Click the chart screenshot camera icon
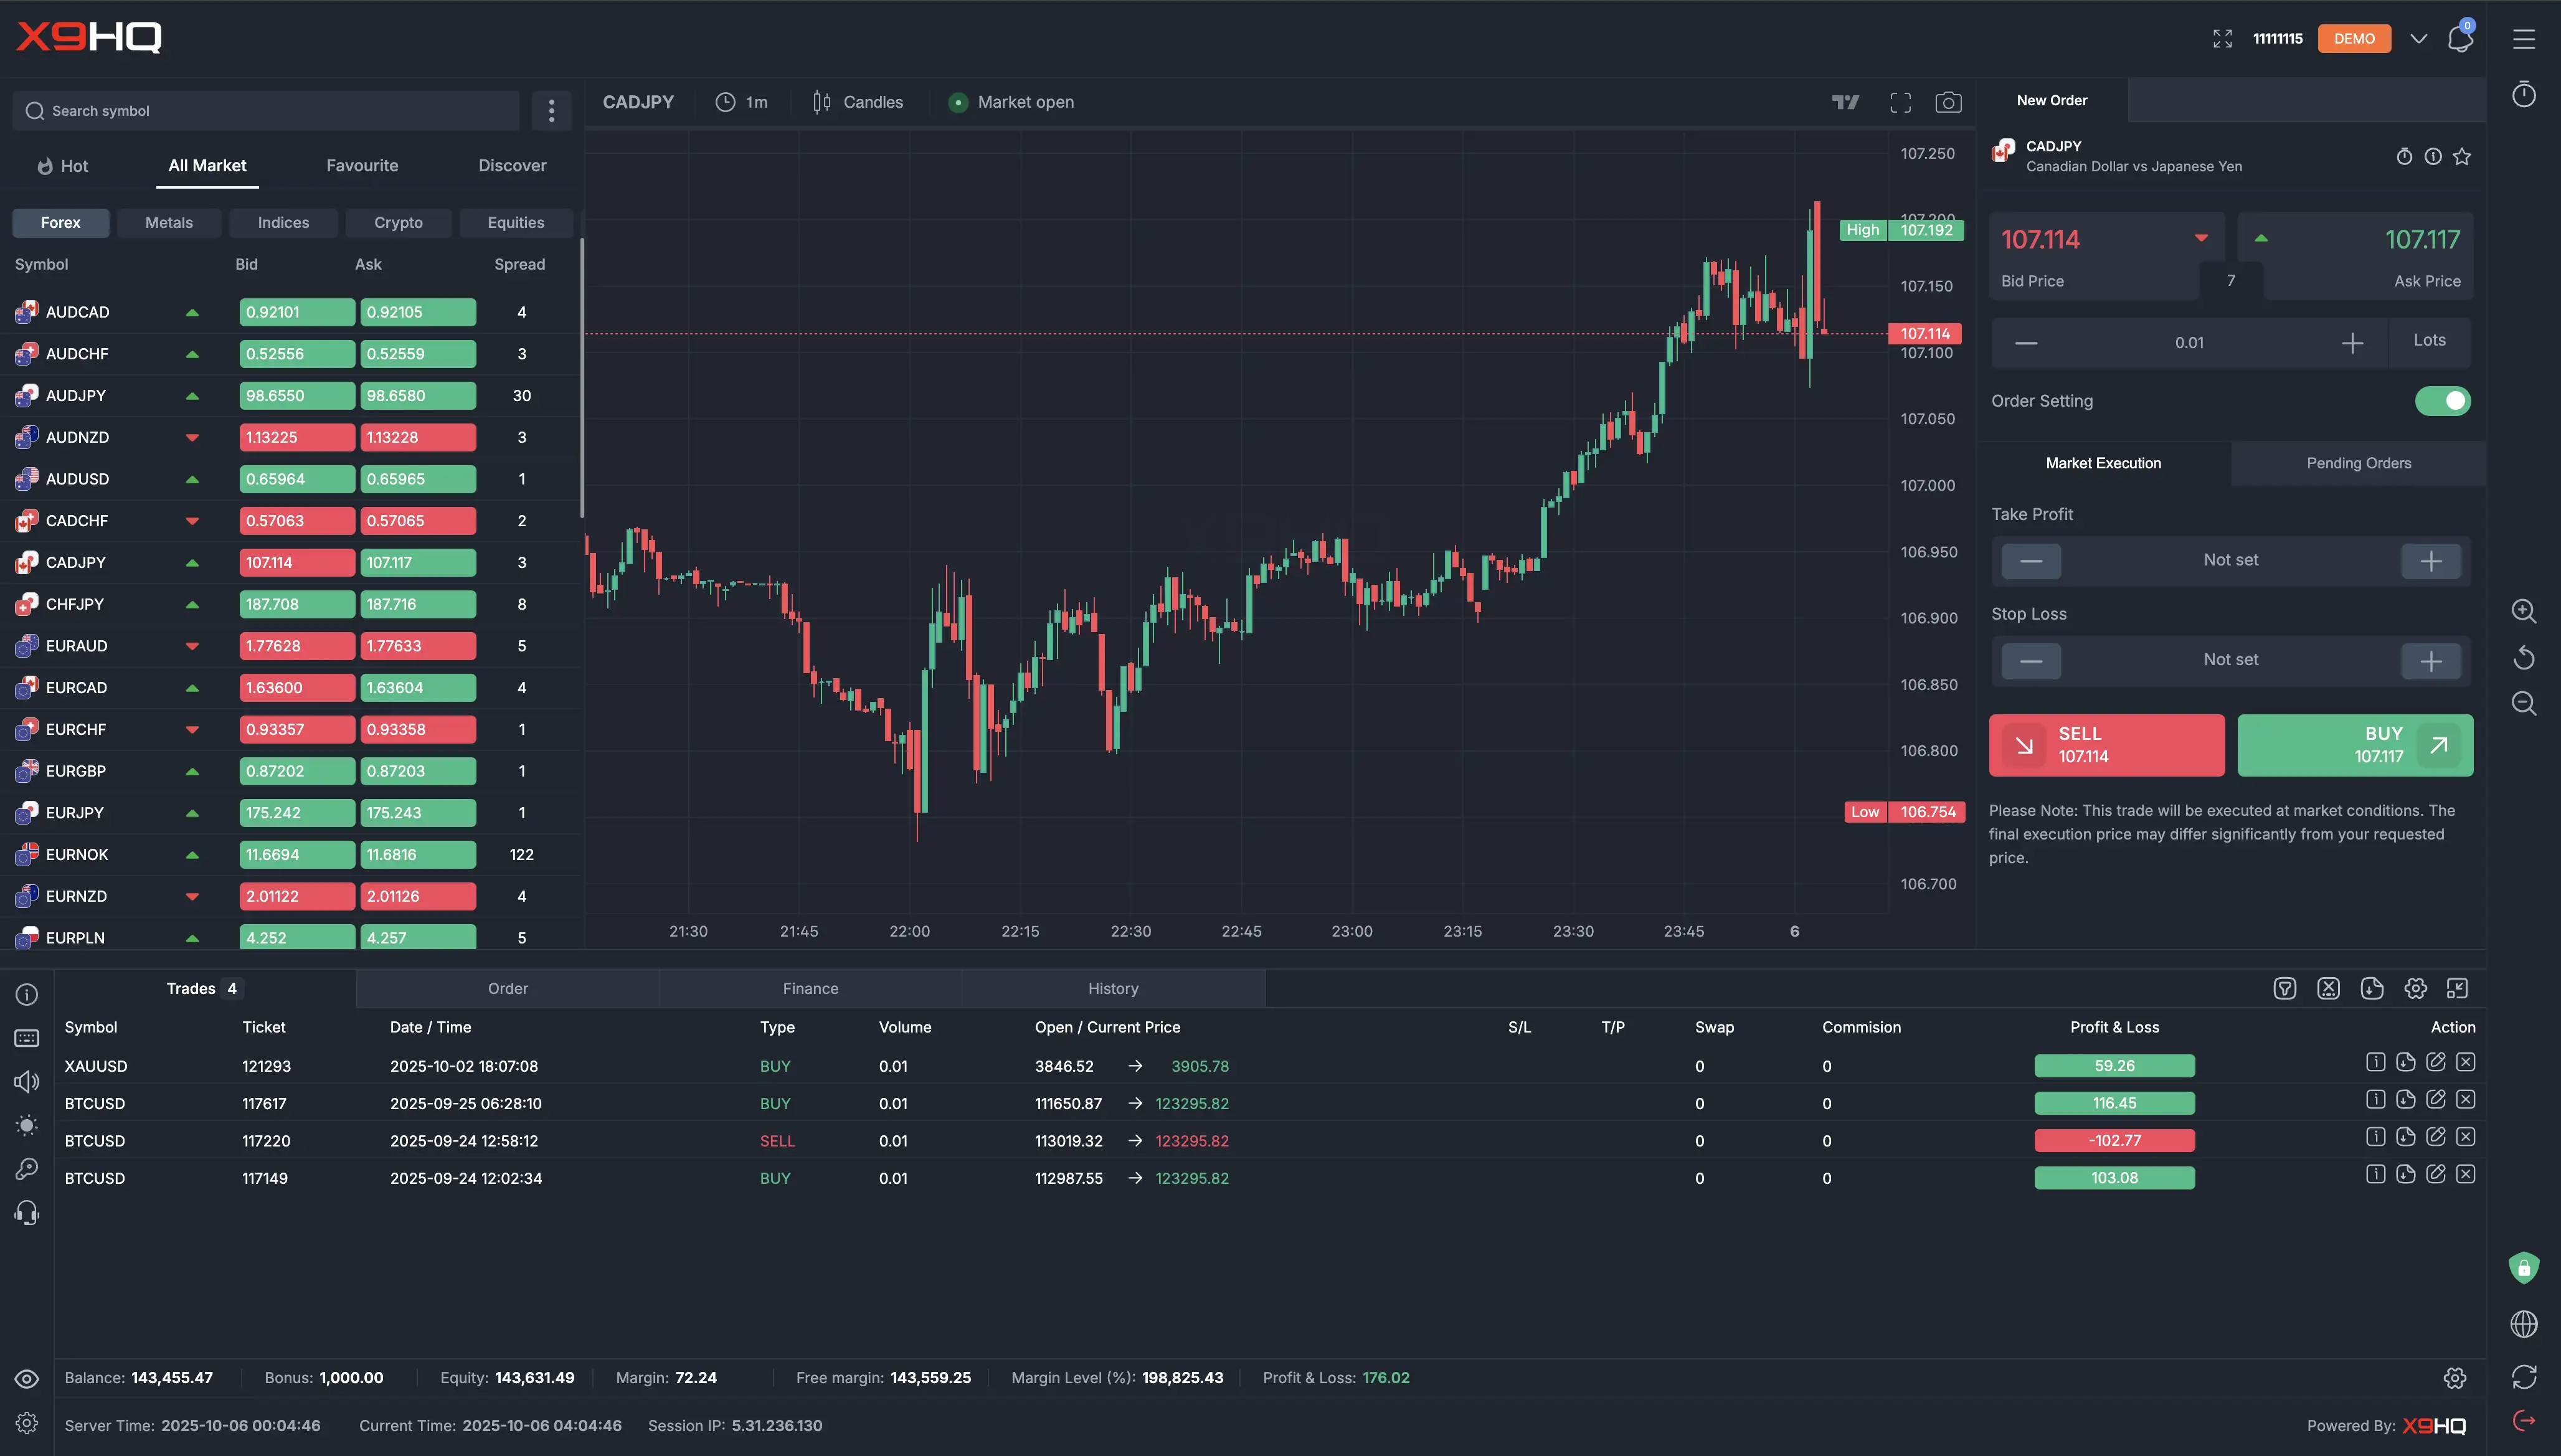The width and height of the screenshot is (2561, 1456). (x=1948, y=102)
